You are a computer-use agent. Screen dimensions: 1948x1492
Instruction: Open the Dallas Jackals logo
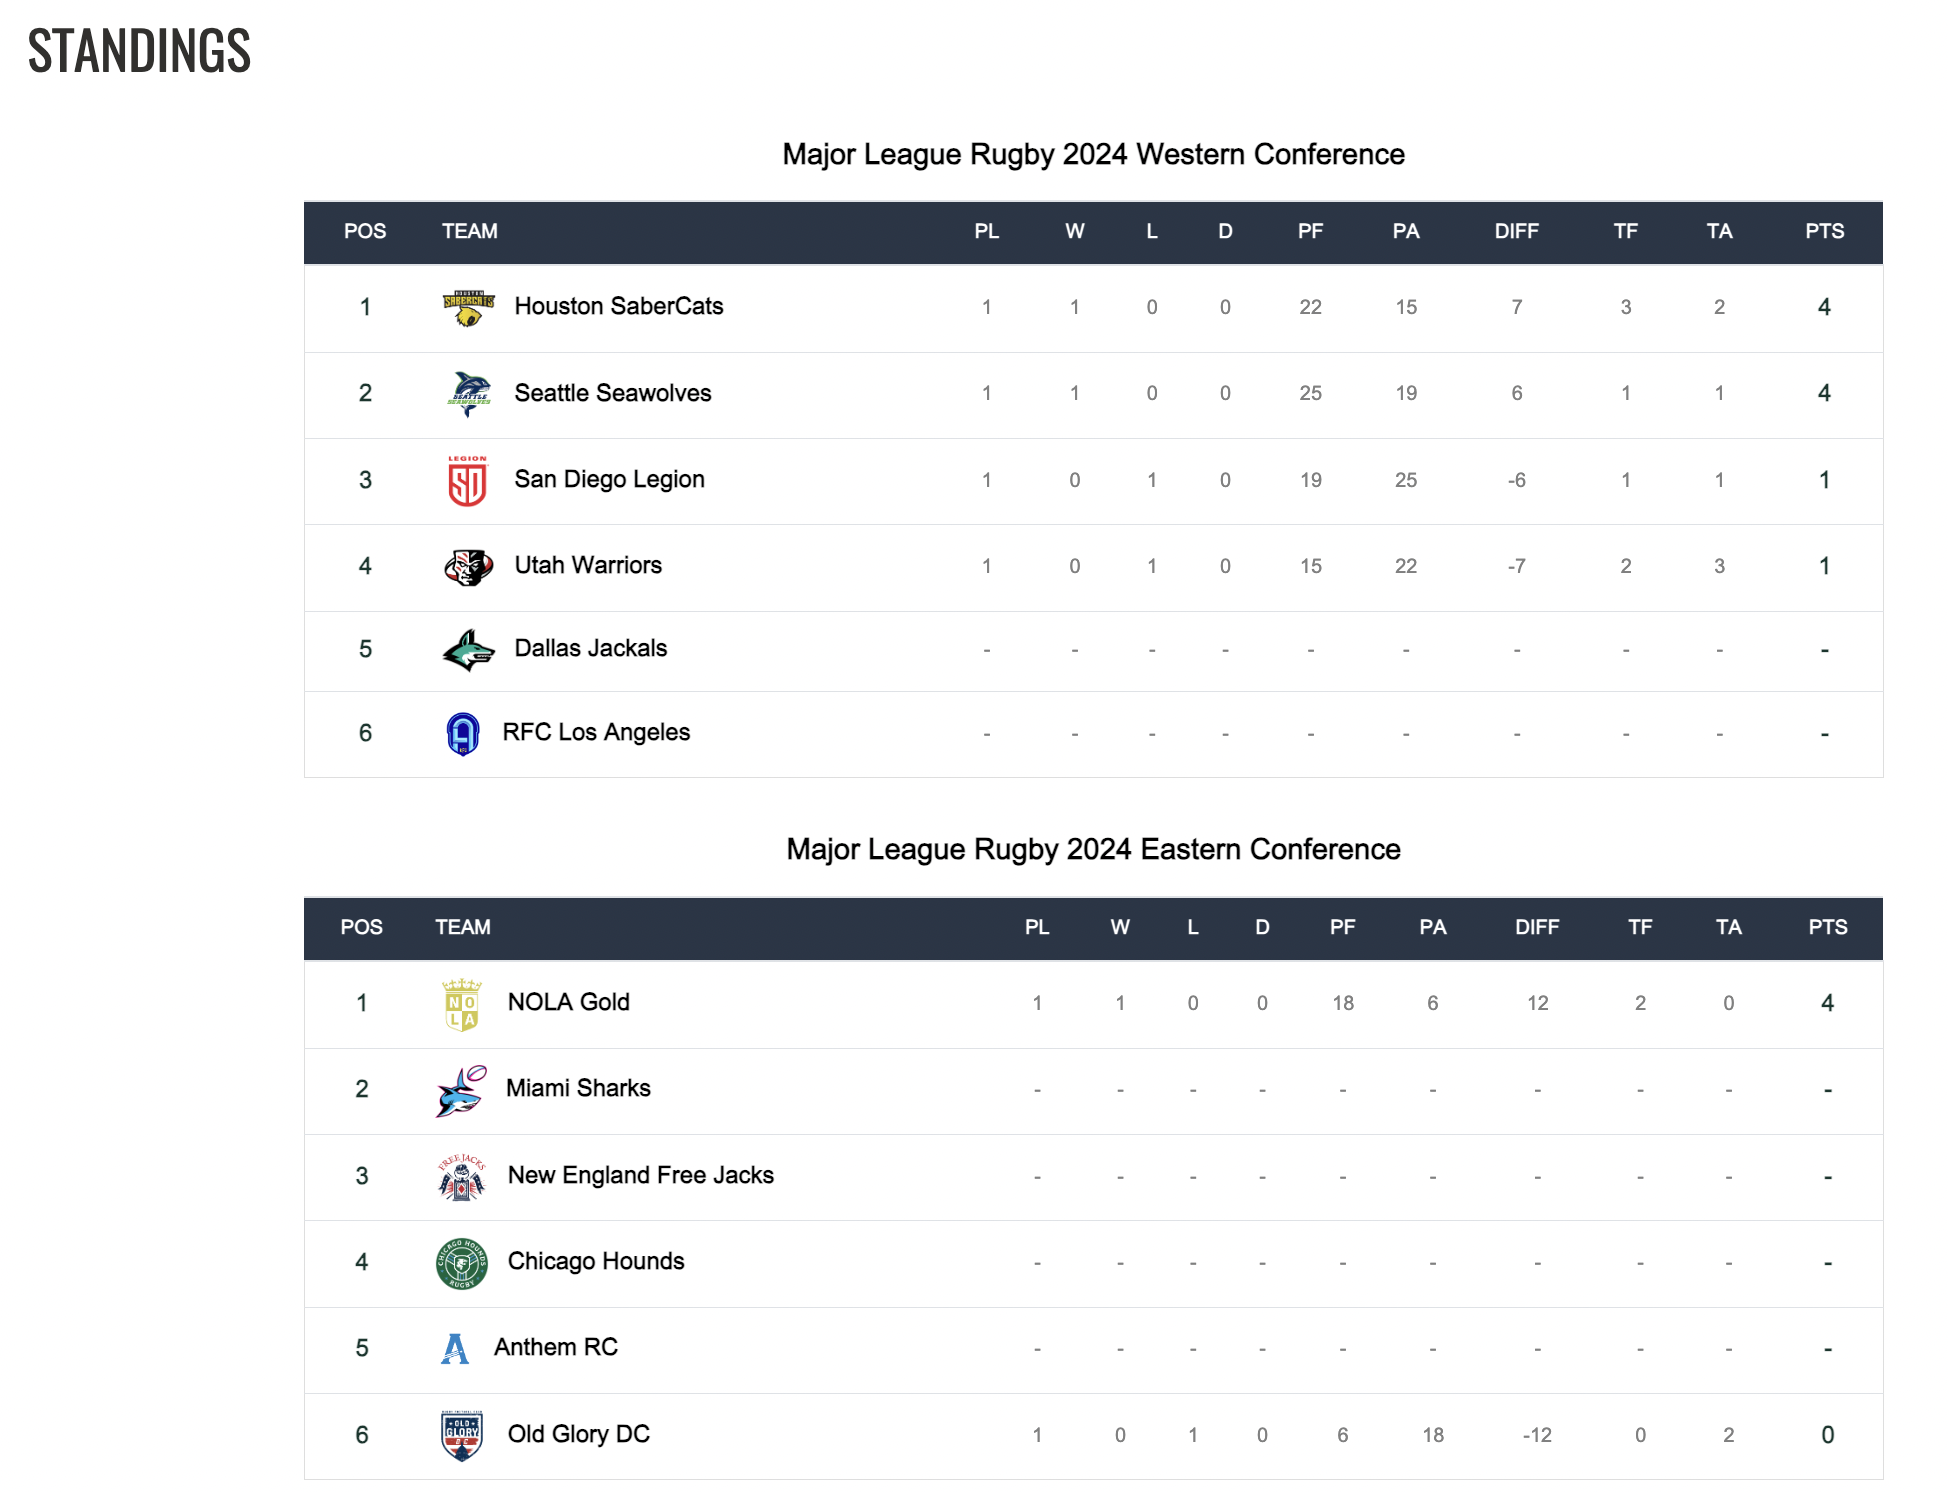tap(468, 650)
